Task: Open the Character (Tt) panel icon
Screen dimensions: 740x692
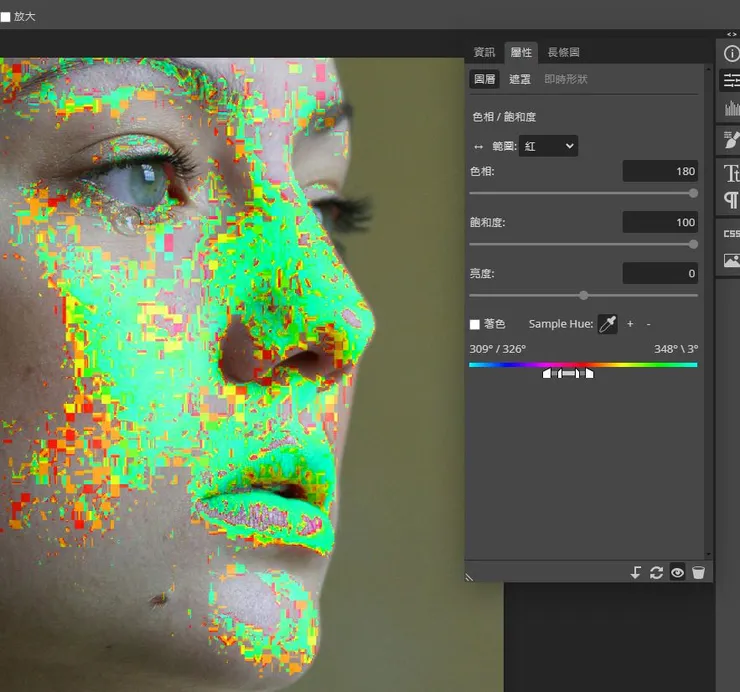Action: tap(731, 173)
